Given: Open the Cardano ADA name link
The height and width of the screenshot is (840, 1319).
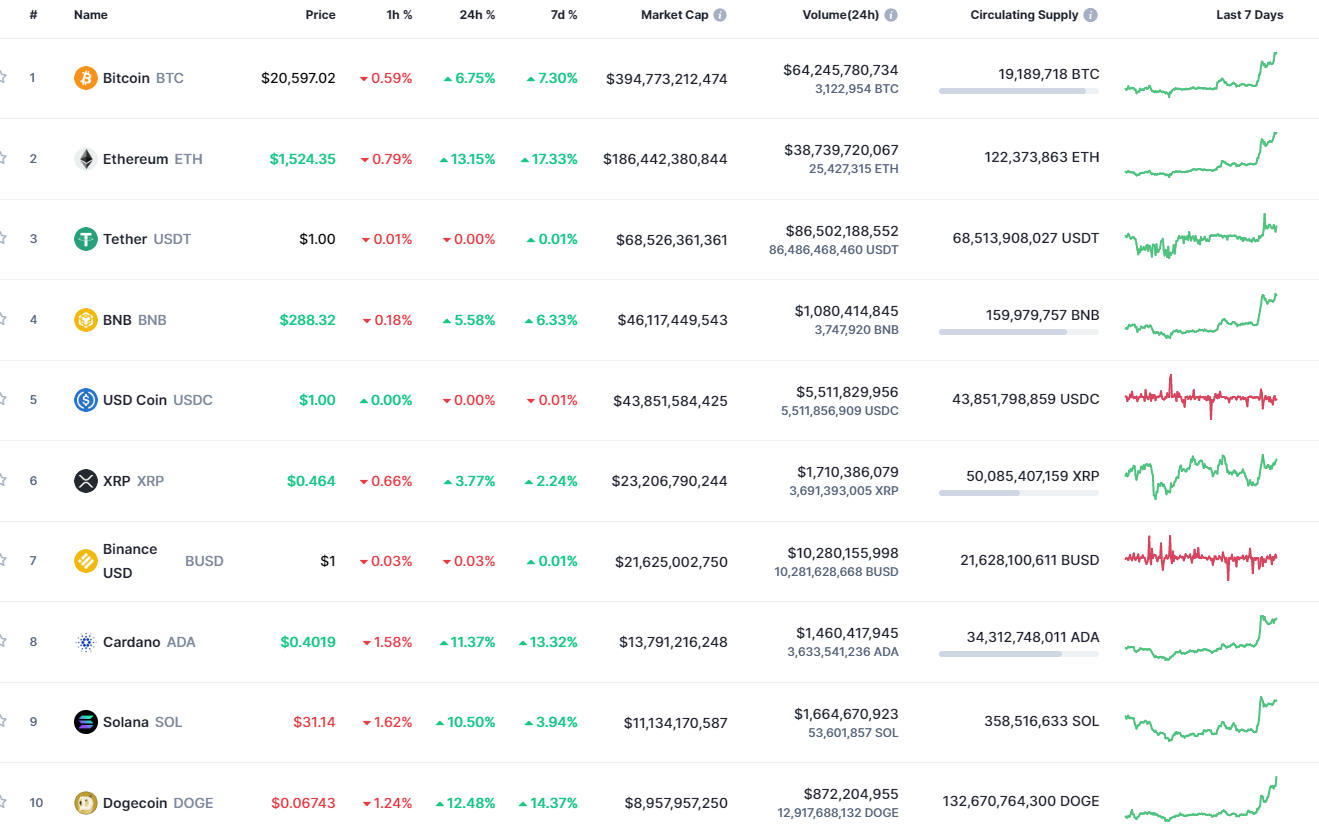Looking at the screenshot, I should (x=131, y=641).
